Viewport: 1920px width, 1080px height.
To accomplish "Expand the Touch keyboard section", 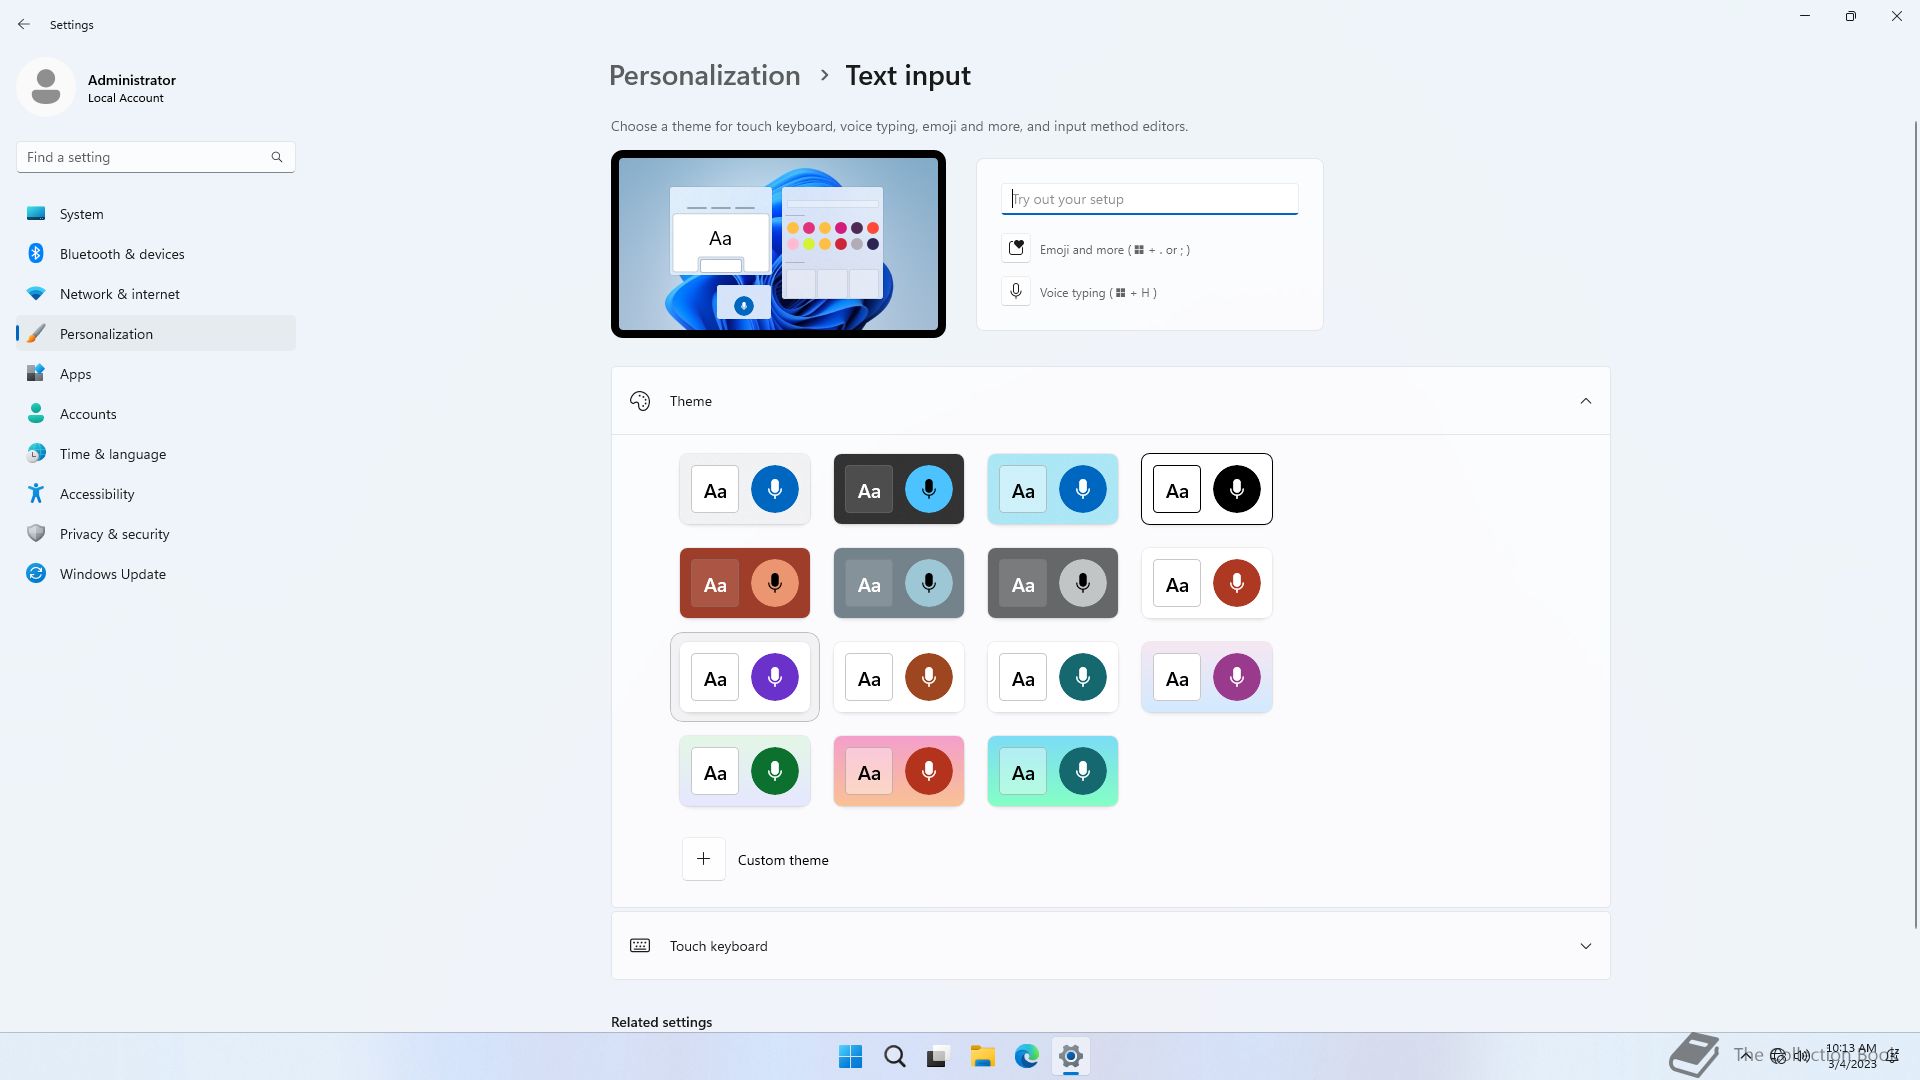I will point(1585,946).
